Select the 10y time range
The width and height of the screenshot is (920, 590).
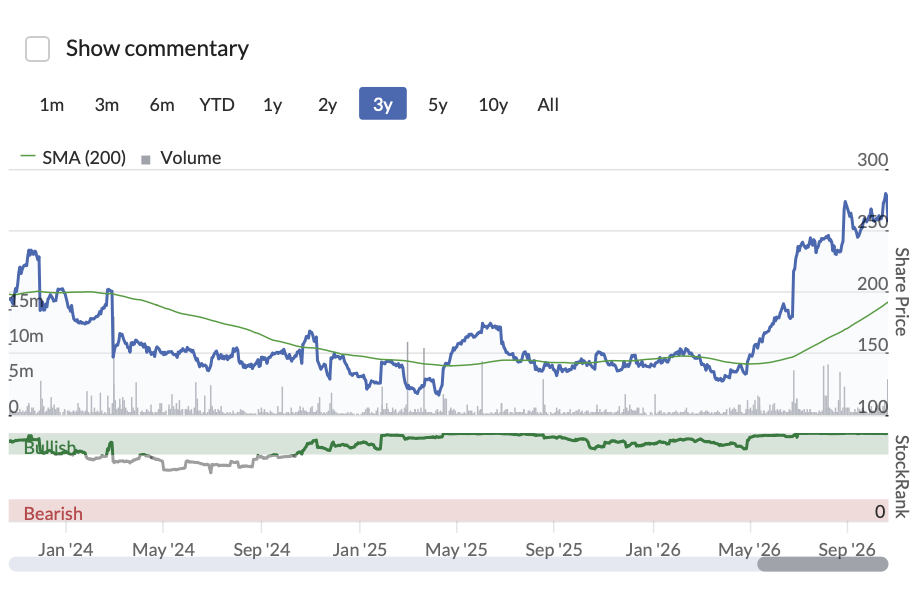click(493, 104)
